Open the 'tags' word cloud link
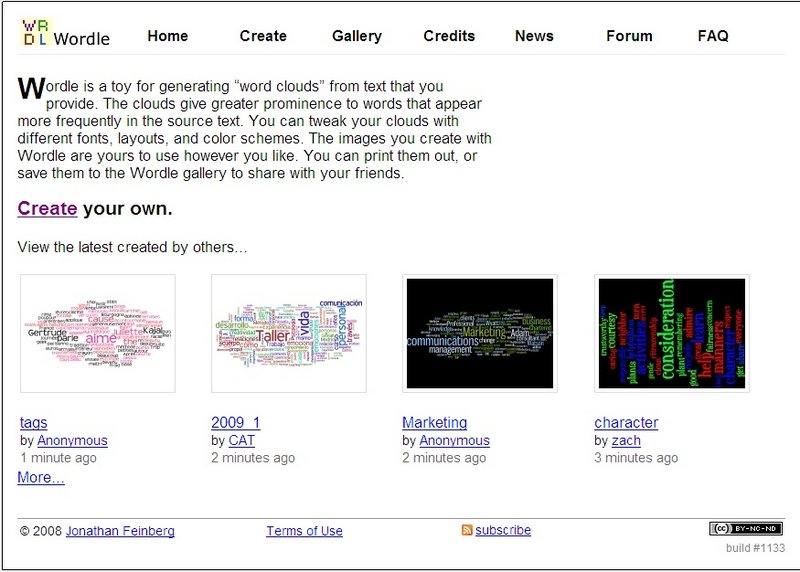This screenshot has height=572, width=800. (33, 422)
